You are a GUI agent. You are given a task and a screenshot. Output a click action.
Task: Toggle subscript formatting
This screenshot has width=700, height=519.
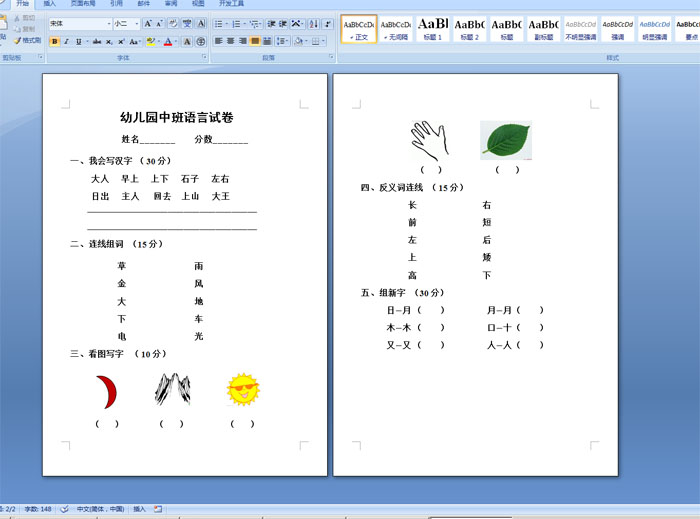click(x=109, y=42)
